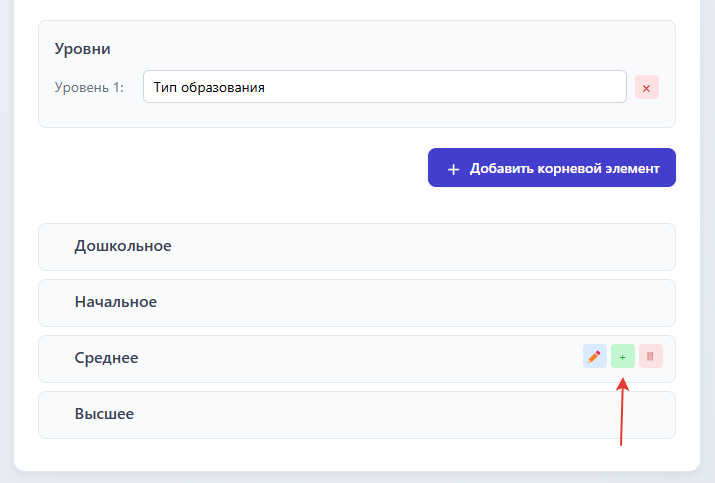Image resolution: width=715 pixels, height=483 pixels.
Task: Click empty area below Уровень 1 field
Action: (x=357, y=114)
